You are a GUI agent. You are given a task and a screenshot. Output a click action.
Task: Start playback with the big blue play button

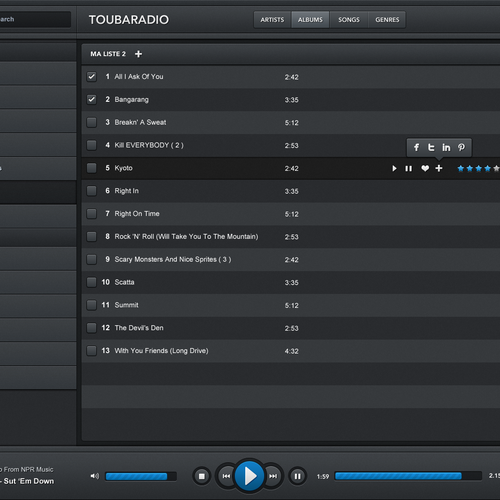[250, 476]
